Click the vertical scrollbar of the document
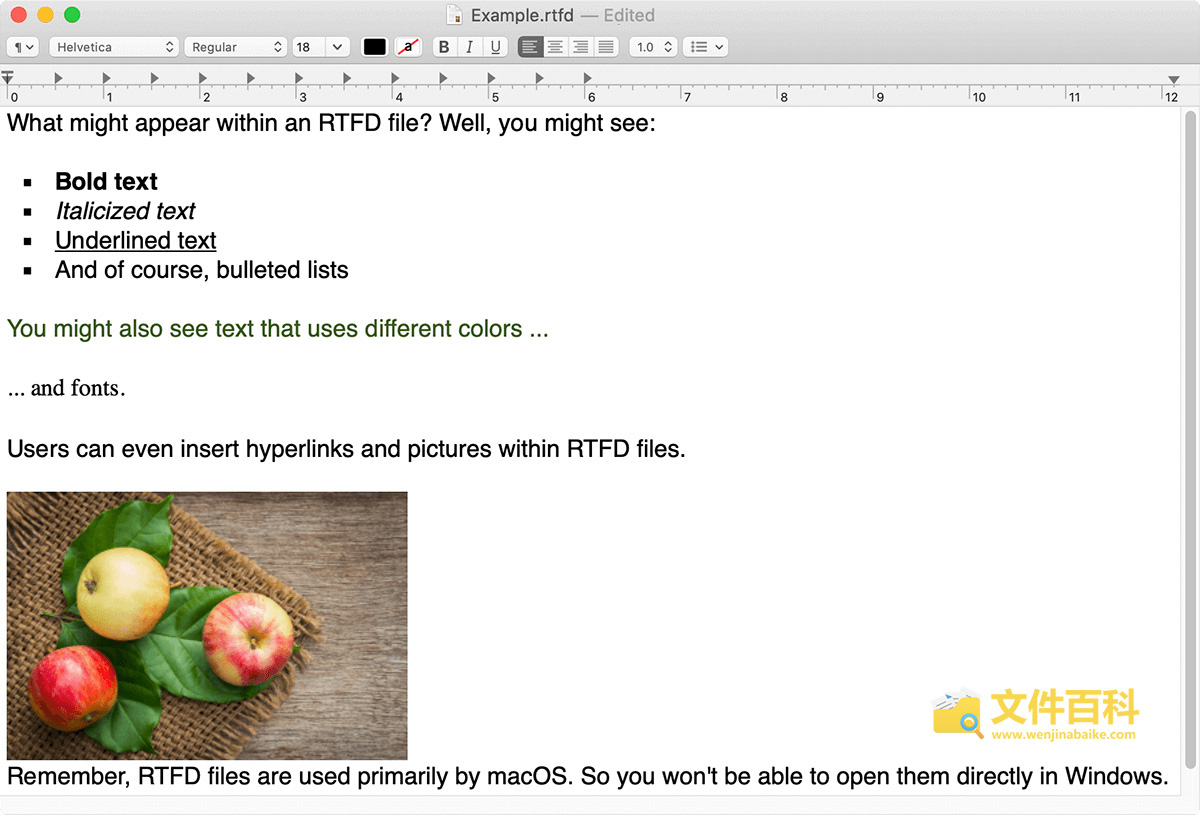Viewport: 1200px width, 815px height. coord(1190,440)
